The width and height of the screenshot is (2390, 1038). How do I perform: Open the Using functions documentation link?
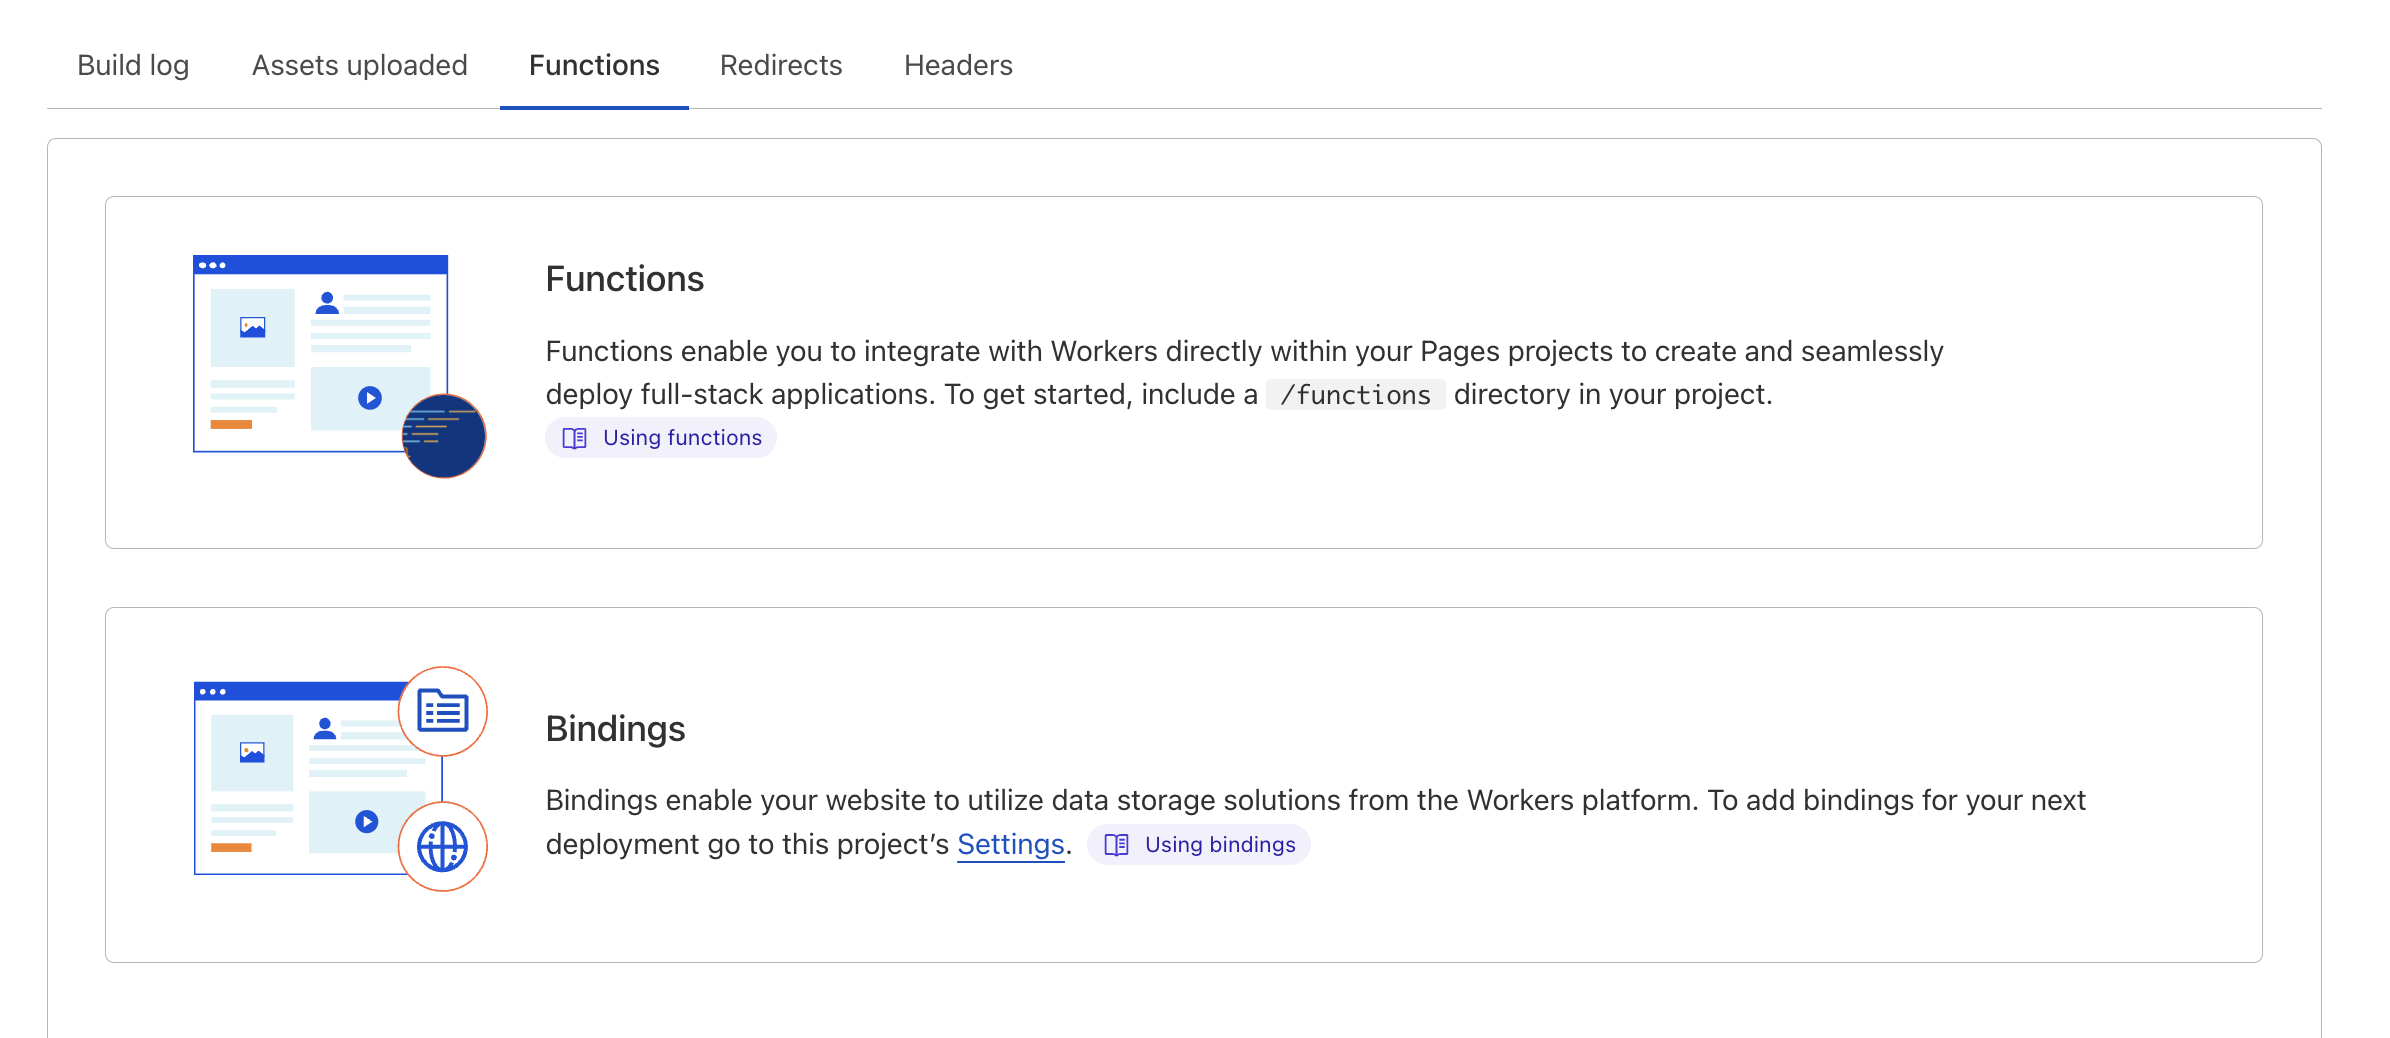pos(681,438)
